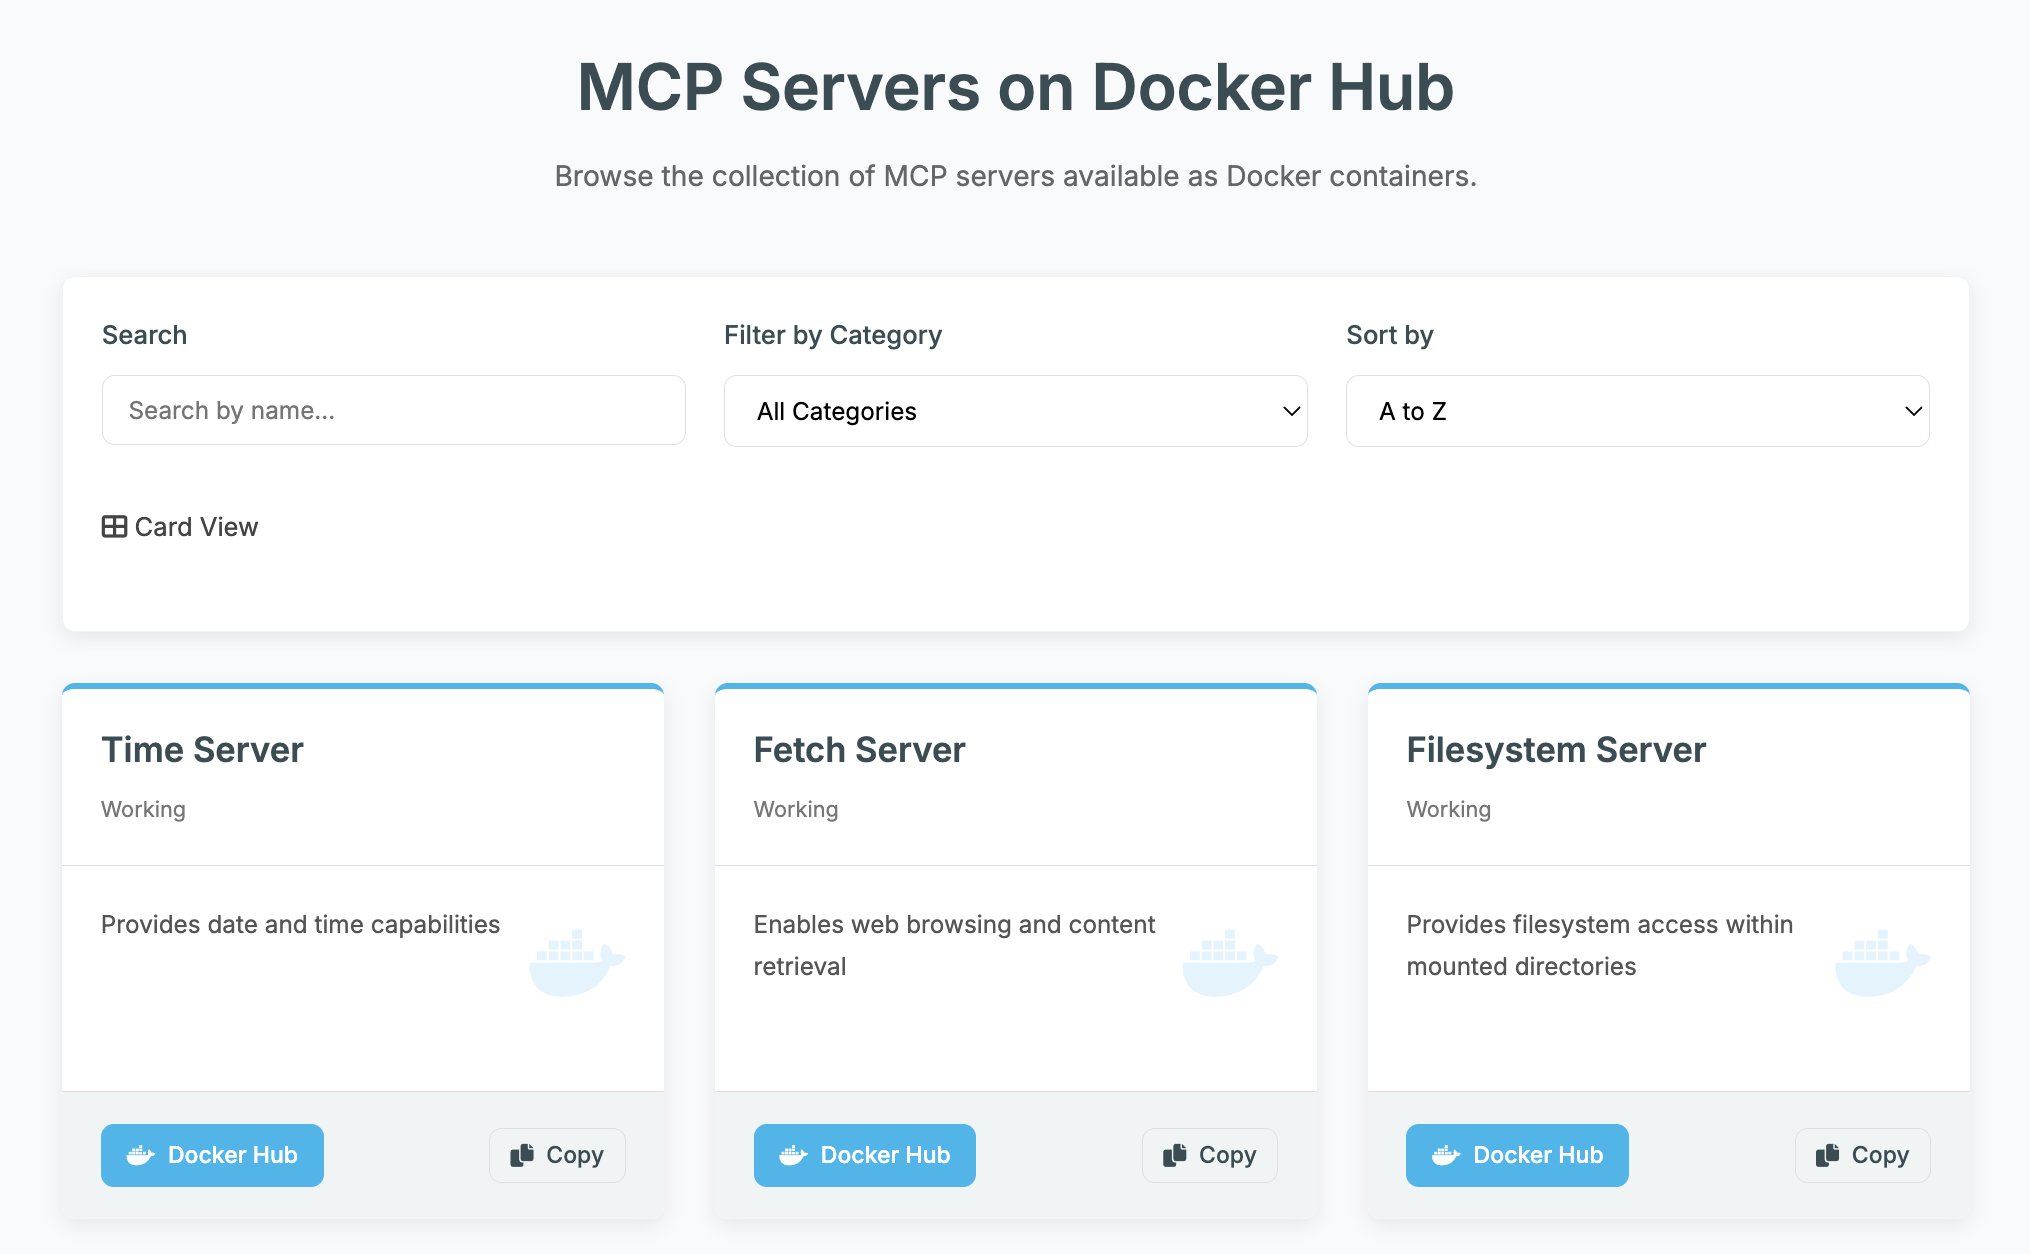Click the copy icon in Time Server card
2030x1254 pixels.
coord(522,1156)
